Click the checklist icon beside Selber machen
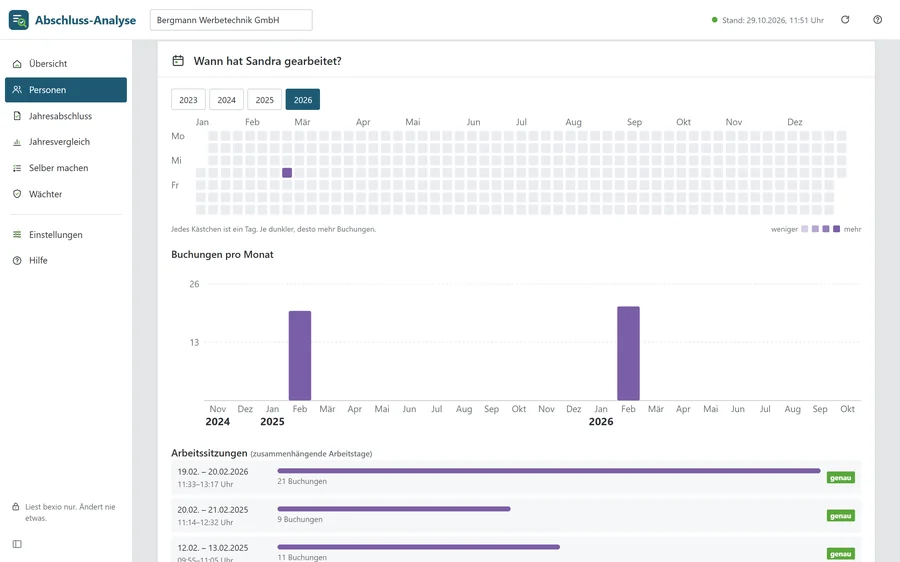Screen dimensions: 900x562 (17, 168)
